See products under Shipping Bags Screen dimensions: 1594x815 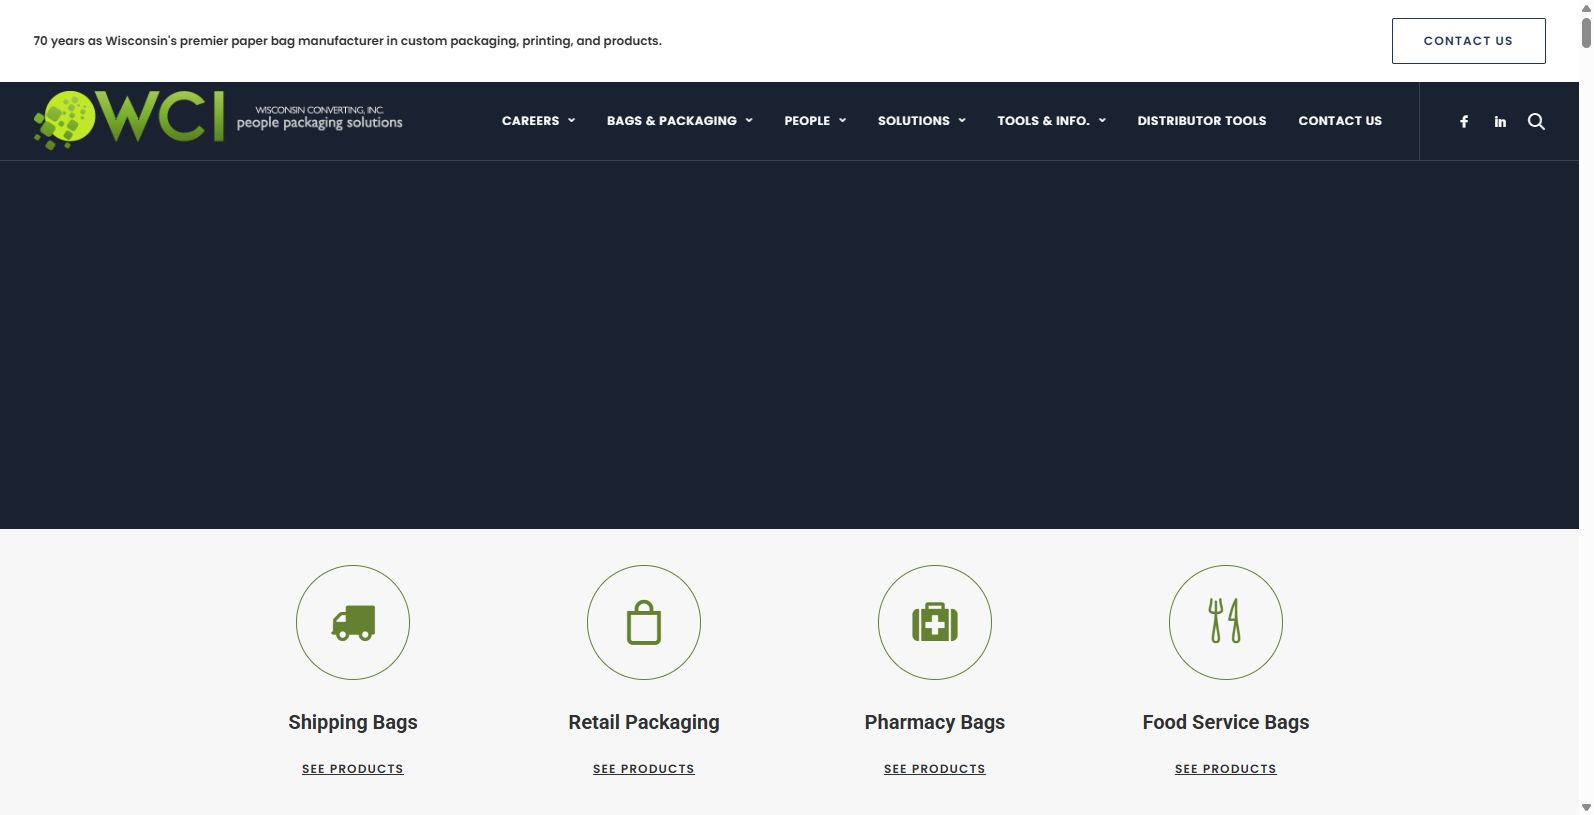click(x=353, y=769)
